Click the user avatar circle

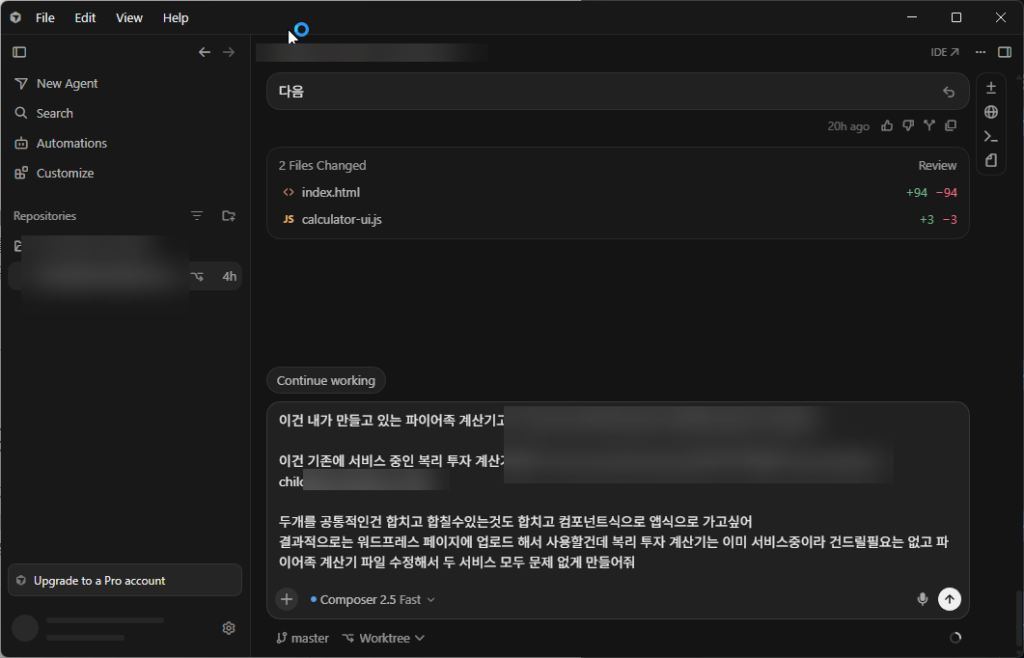pos(25,628)
